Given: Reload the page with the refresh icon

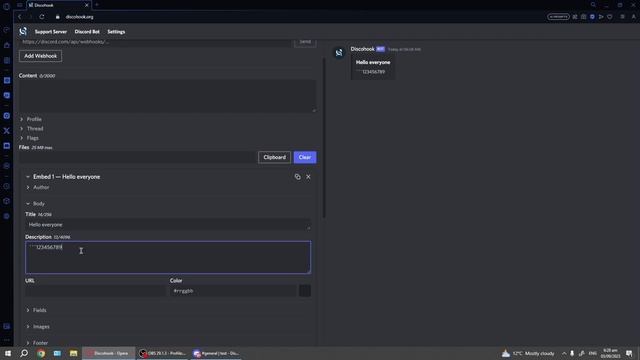Looking at the screenshot, I should coord(42,17).
